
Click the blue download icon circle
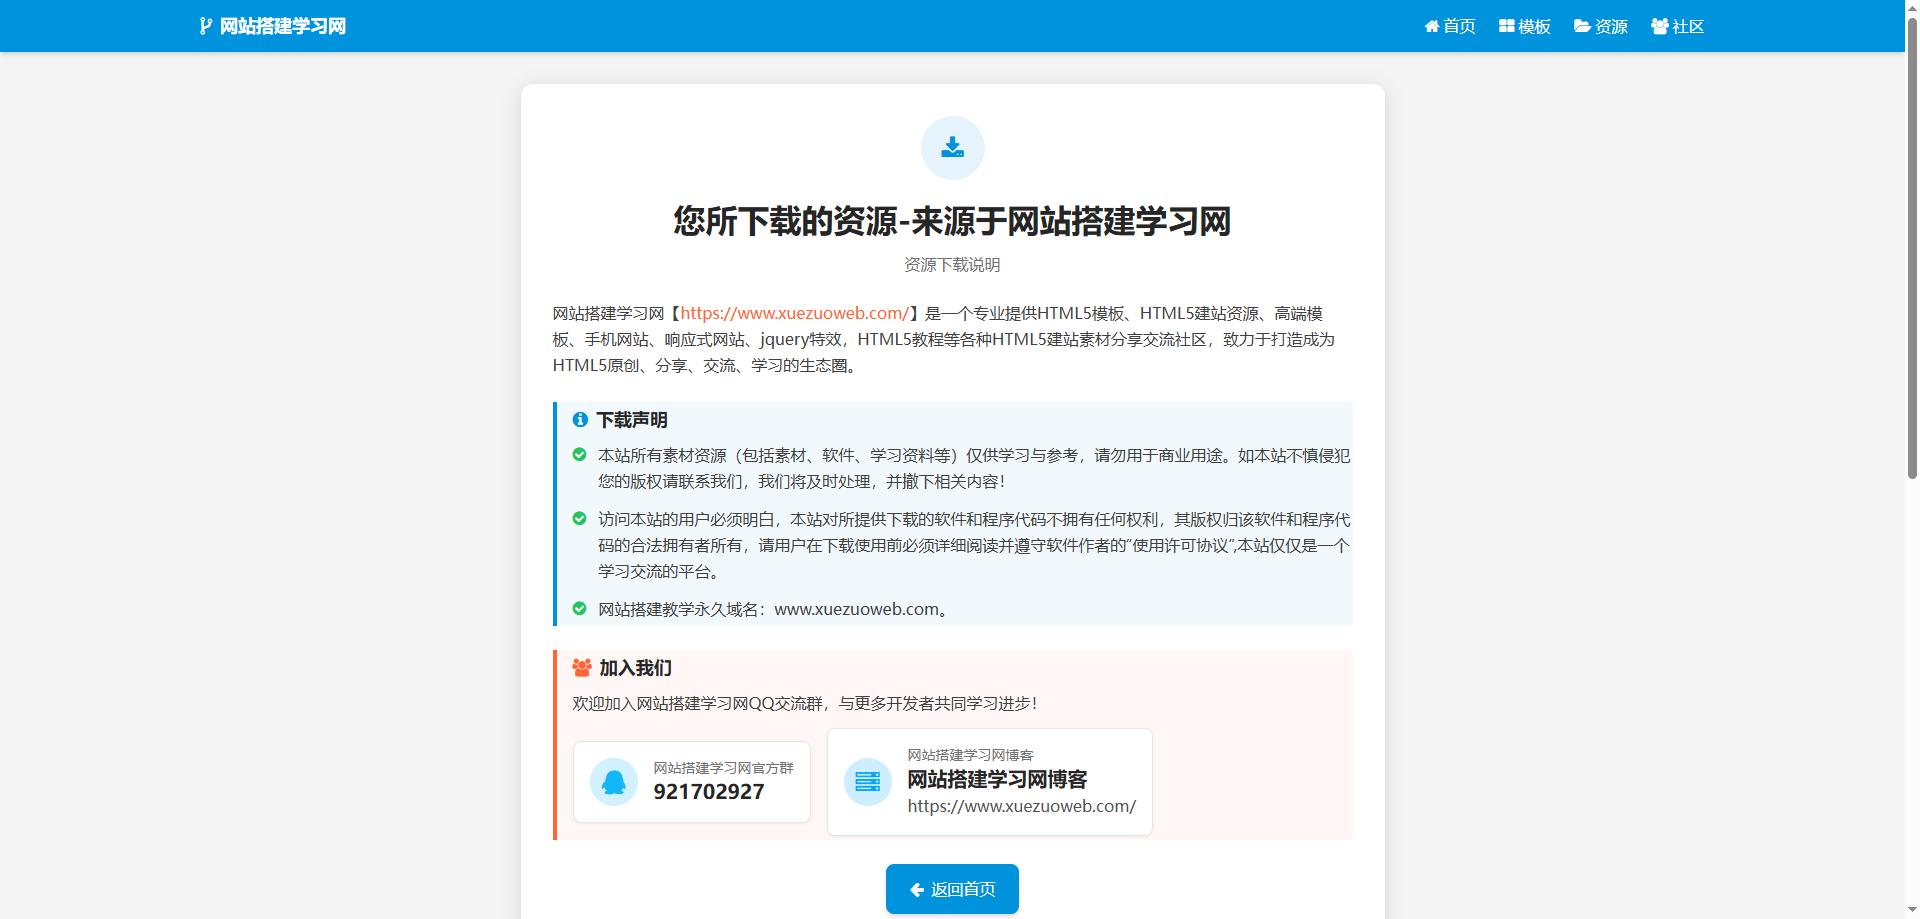tap(952, 148)
